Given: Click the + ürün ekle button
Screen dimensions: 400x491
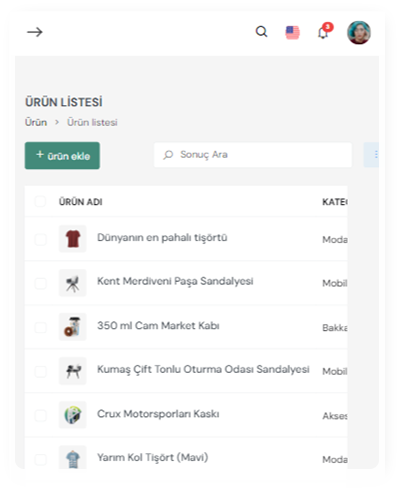Looking at the screenshot, I should click(x=62, y=156).
